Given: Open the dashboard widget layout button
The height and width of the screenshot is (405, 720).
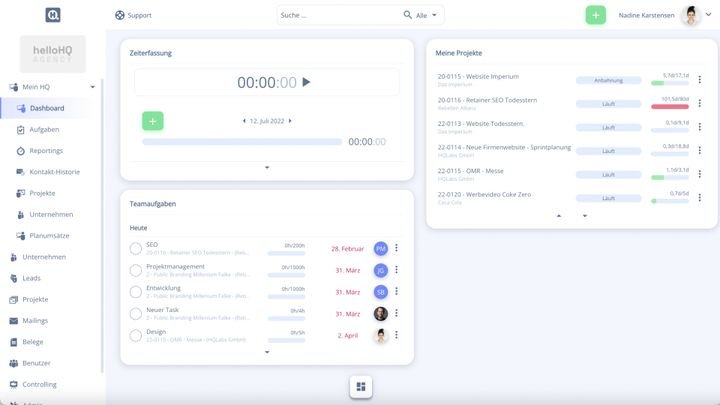Looking at the screenshot, I should pos(361,387).
